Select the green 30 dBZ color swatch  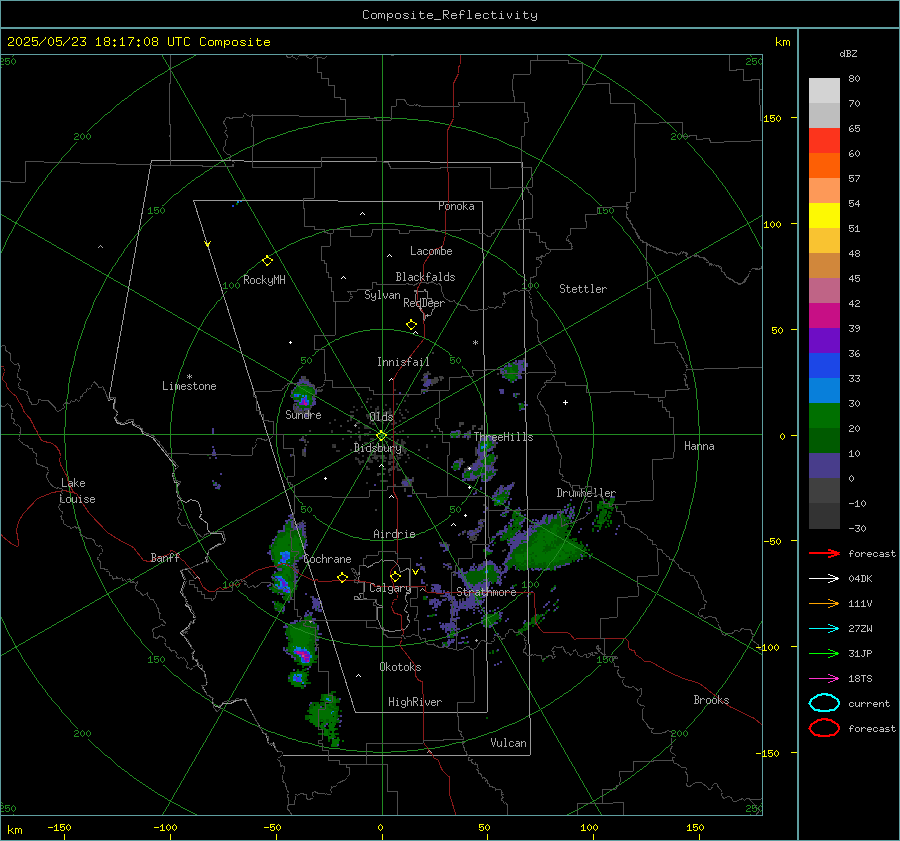coord(824,416)
